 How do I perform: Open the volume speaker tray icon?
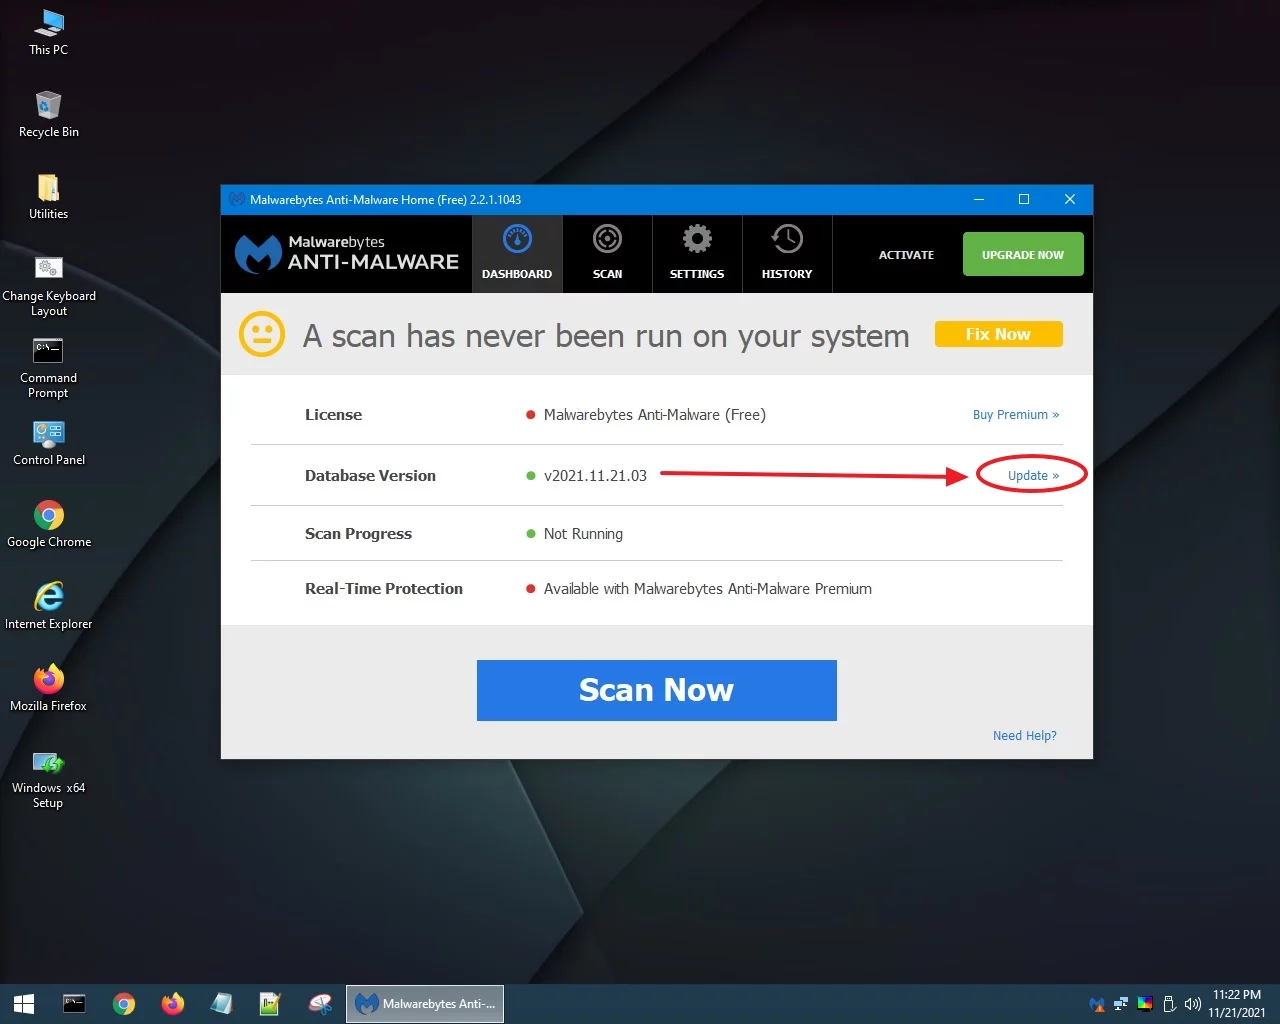pos(1192,1004)
